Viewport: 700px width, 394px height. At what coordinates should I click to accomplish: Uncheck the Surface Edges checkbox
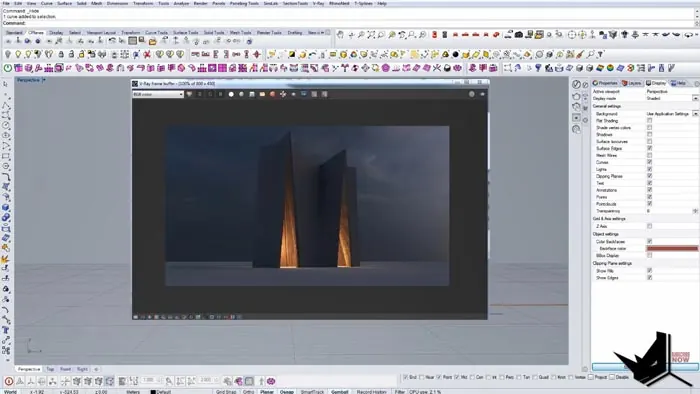650,148
